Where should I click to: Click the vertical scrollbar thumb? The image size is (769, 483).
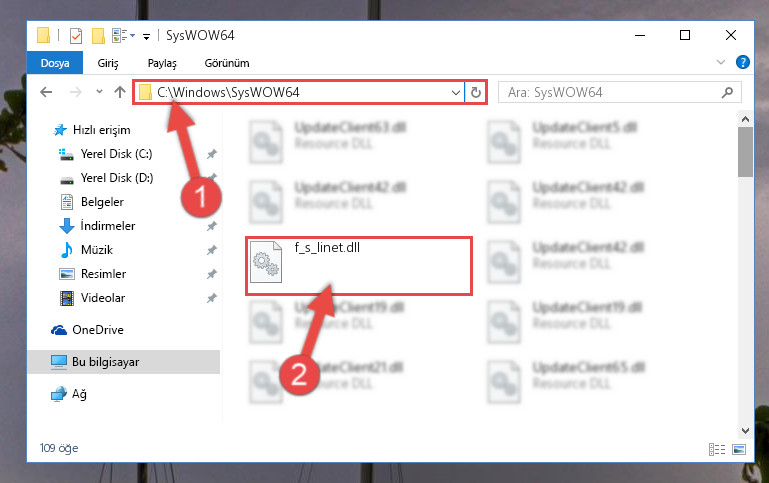(745, 152)
